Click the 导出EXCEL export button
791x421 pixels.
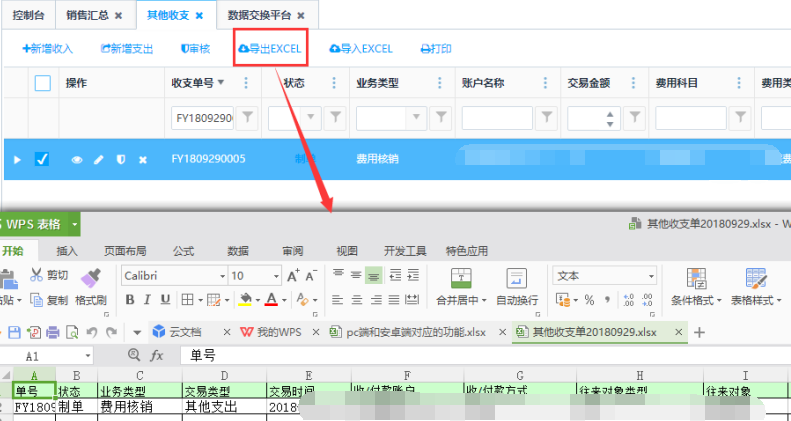click(270, 48)
